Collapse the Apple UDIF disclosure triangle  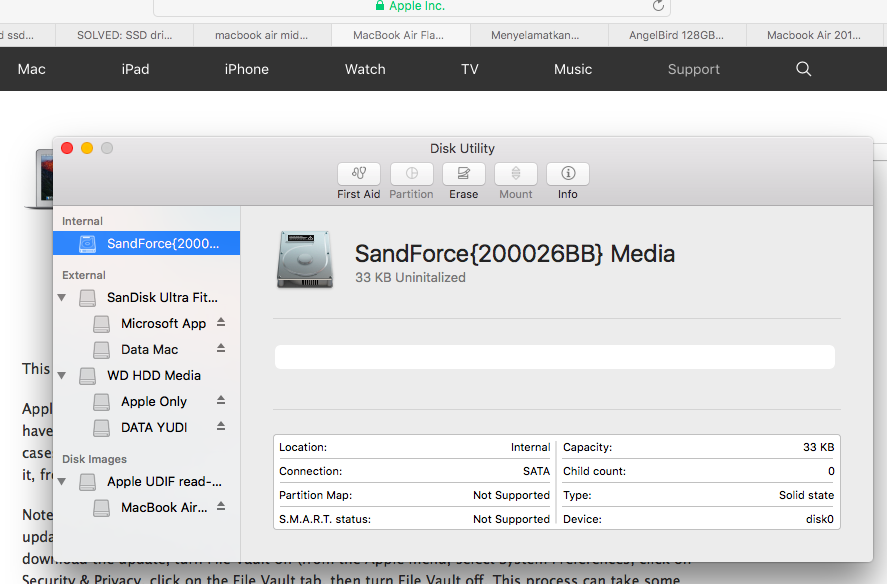click(x=62, y=482)
